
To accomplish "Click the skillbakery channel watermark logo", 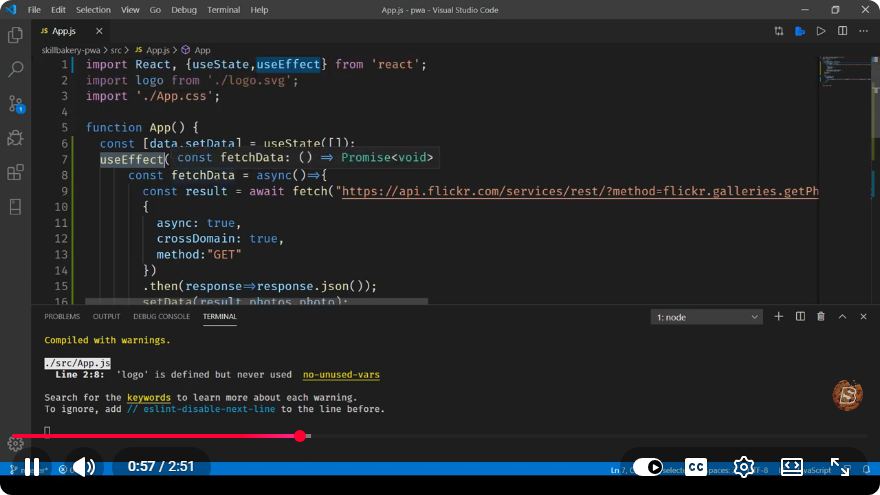I will point(847,395).
